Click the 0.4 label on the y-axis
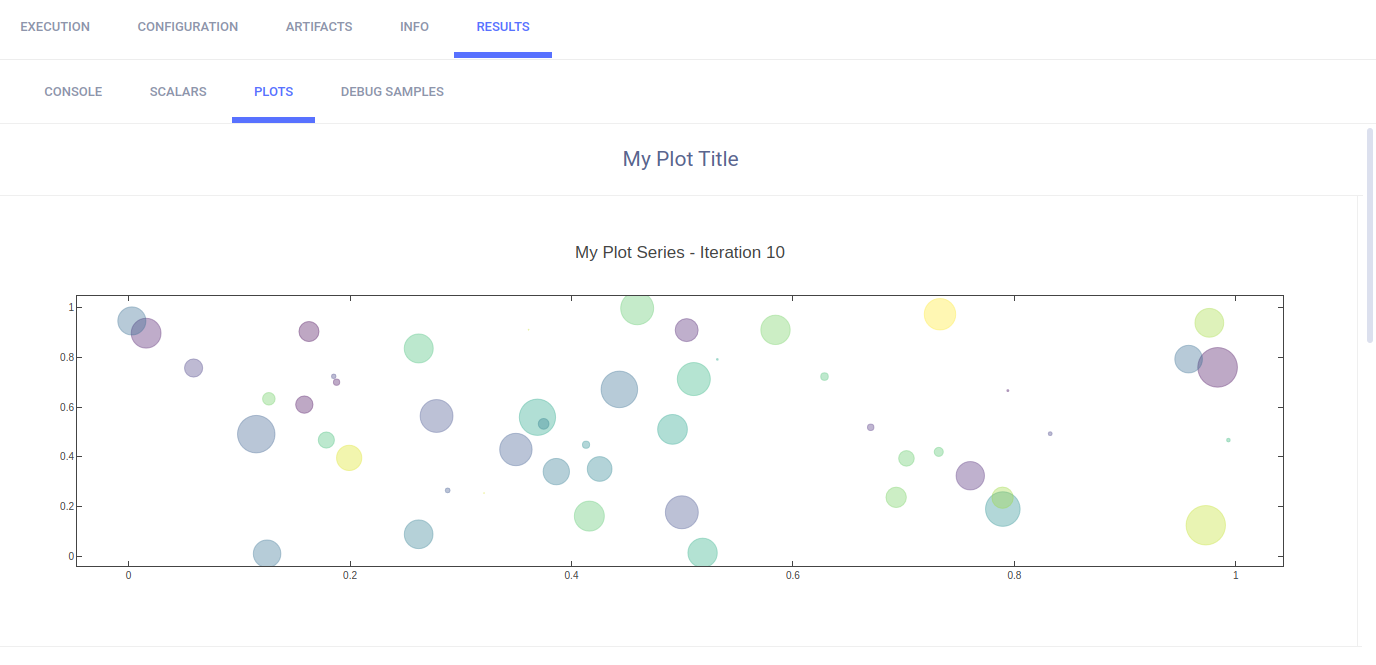 (x=60, y=457)
